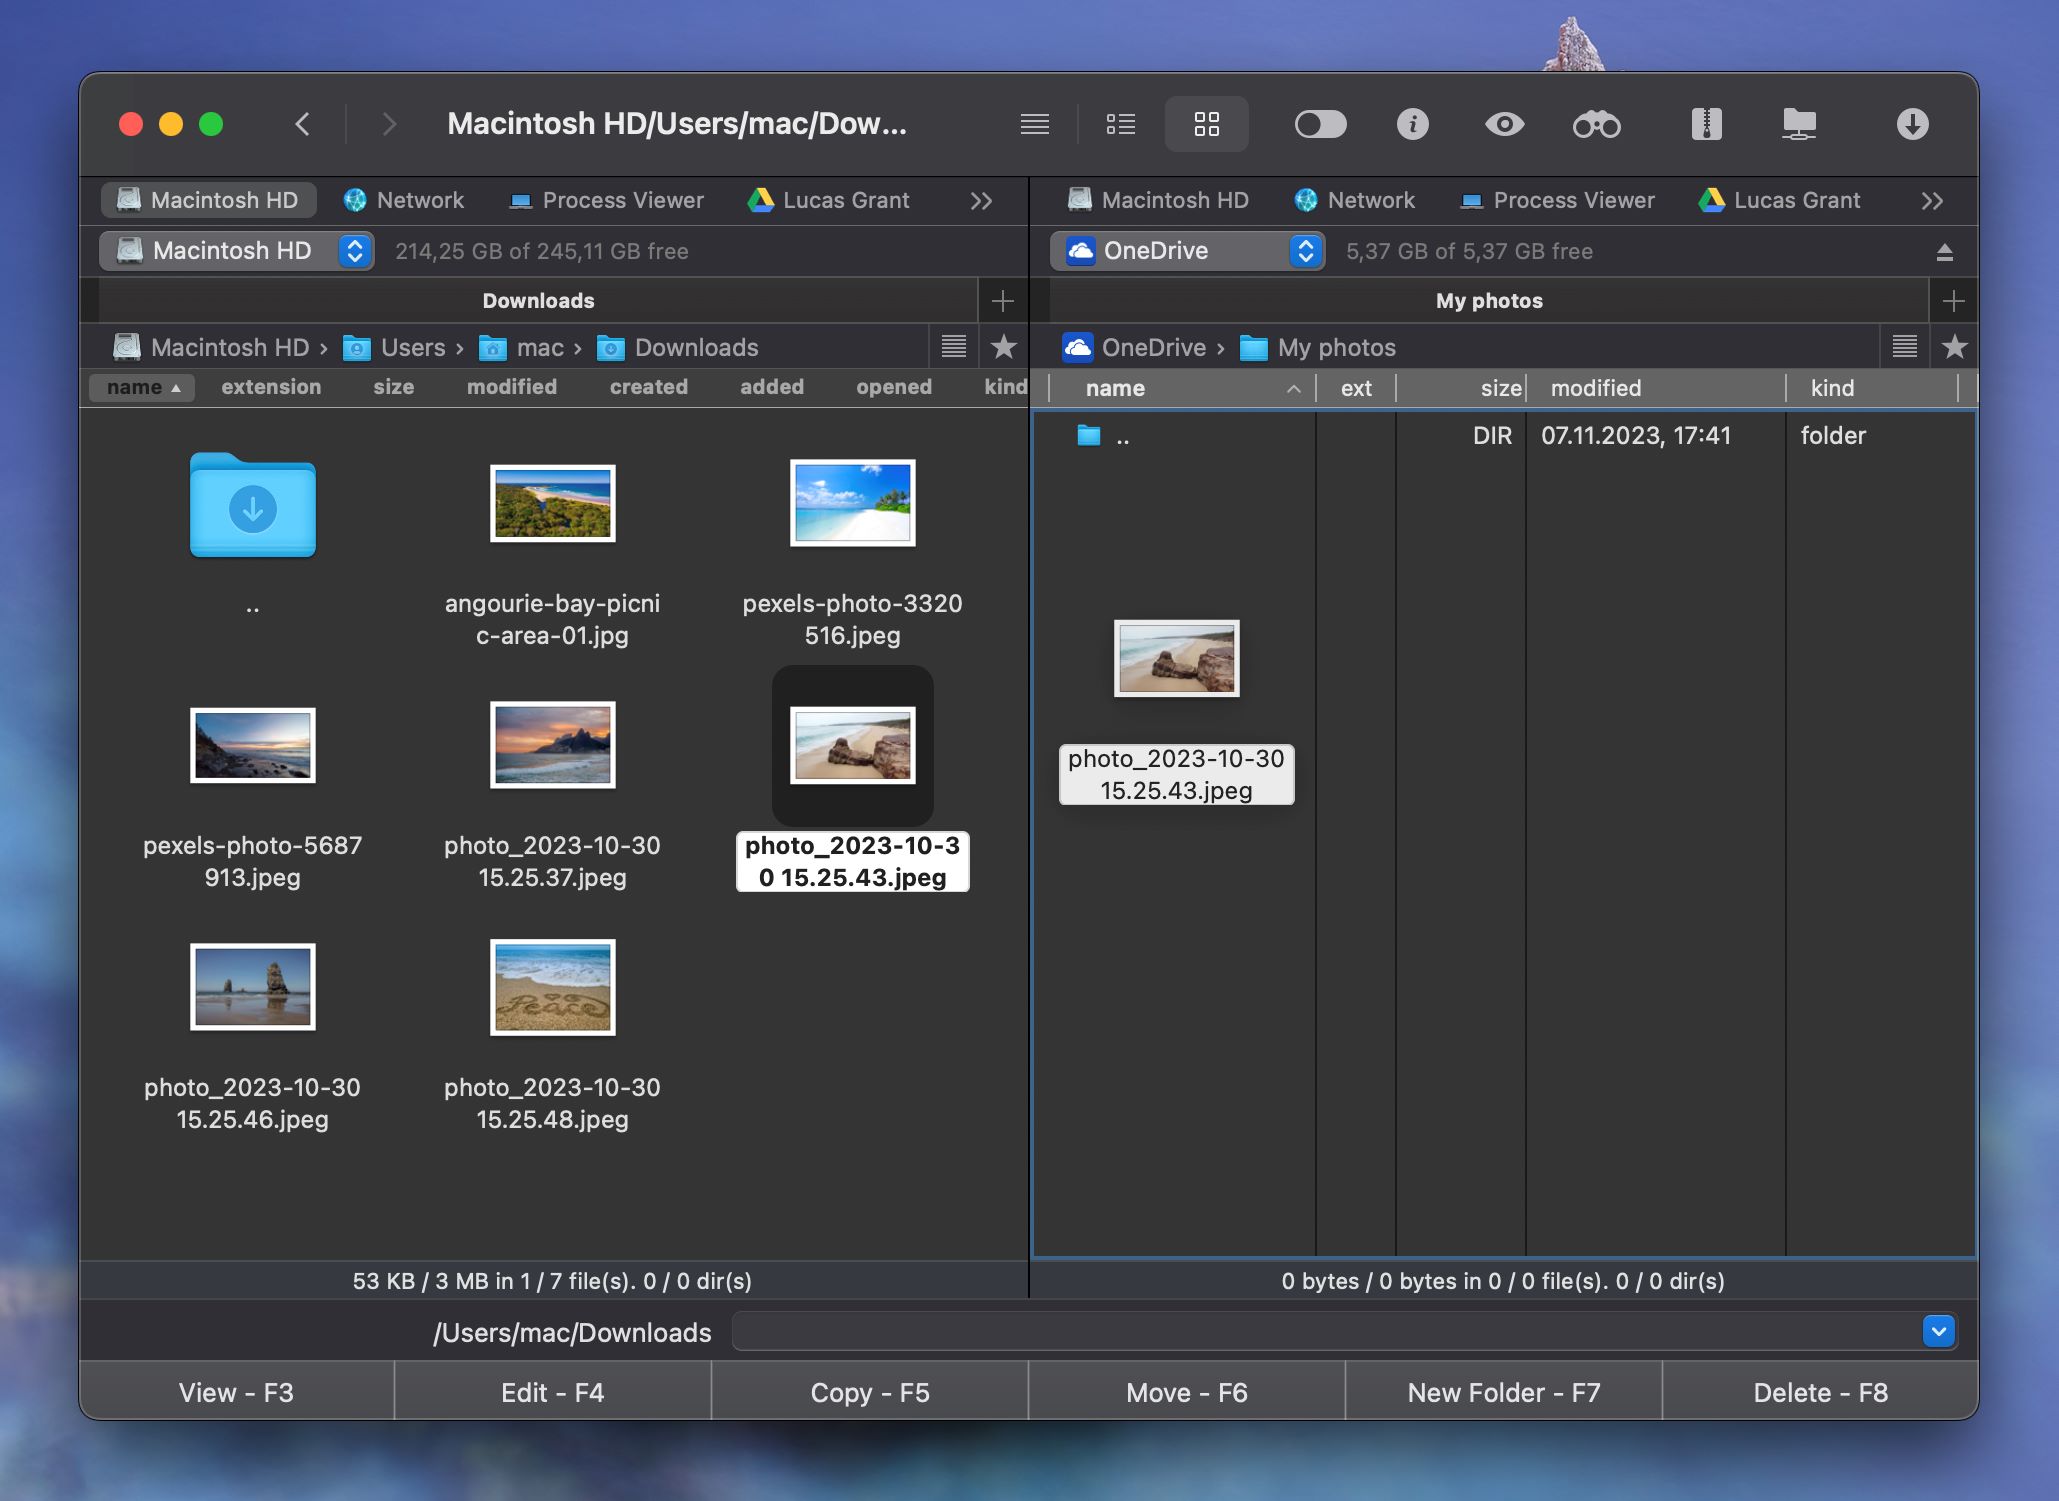Click the View (binoculars) icon in toolbar

pos(1595,125)
